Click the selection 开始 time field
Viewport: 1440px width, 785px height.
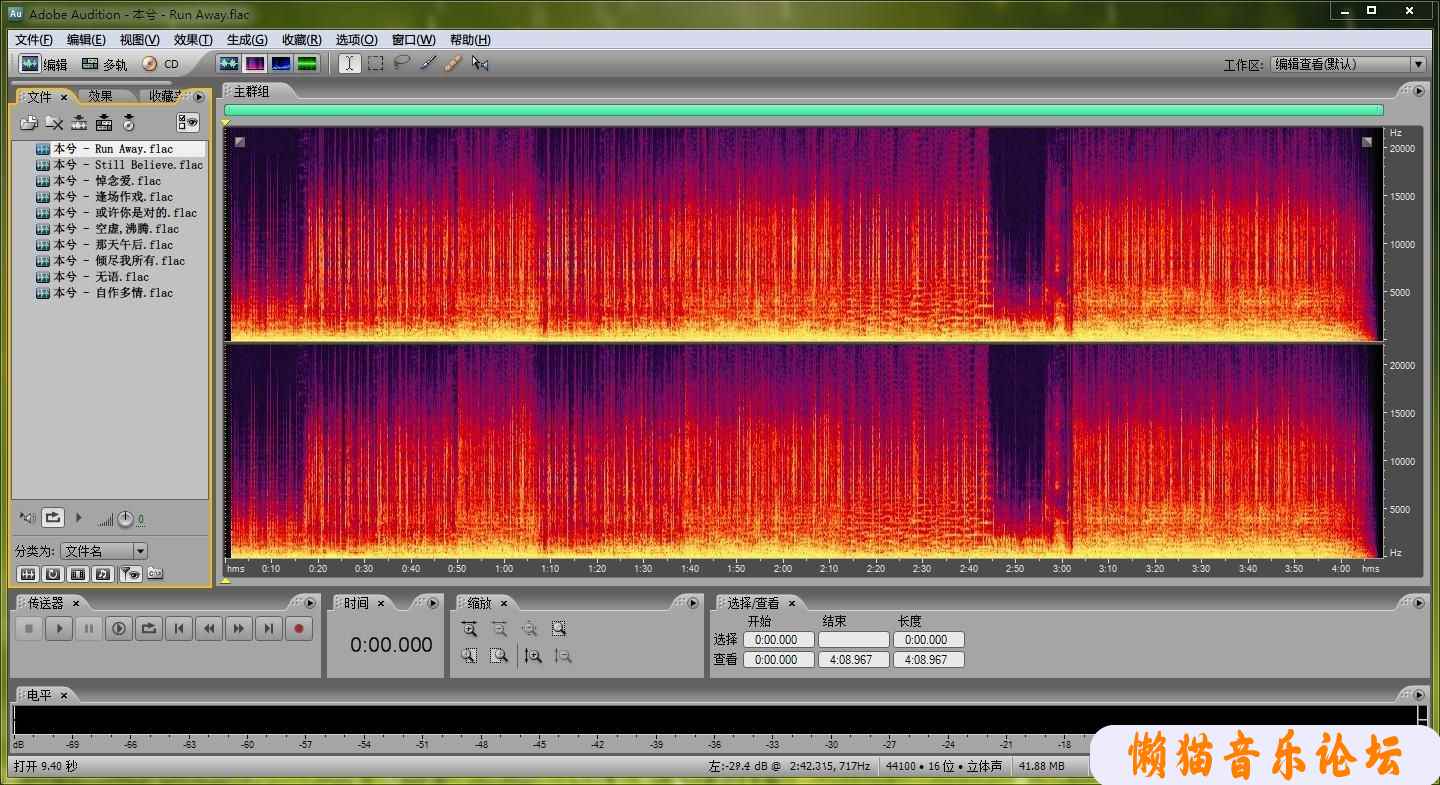click(777, 640)
